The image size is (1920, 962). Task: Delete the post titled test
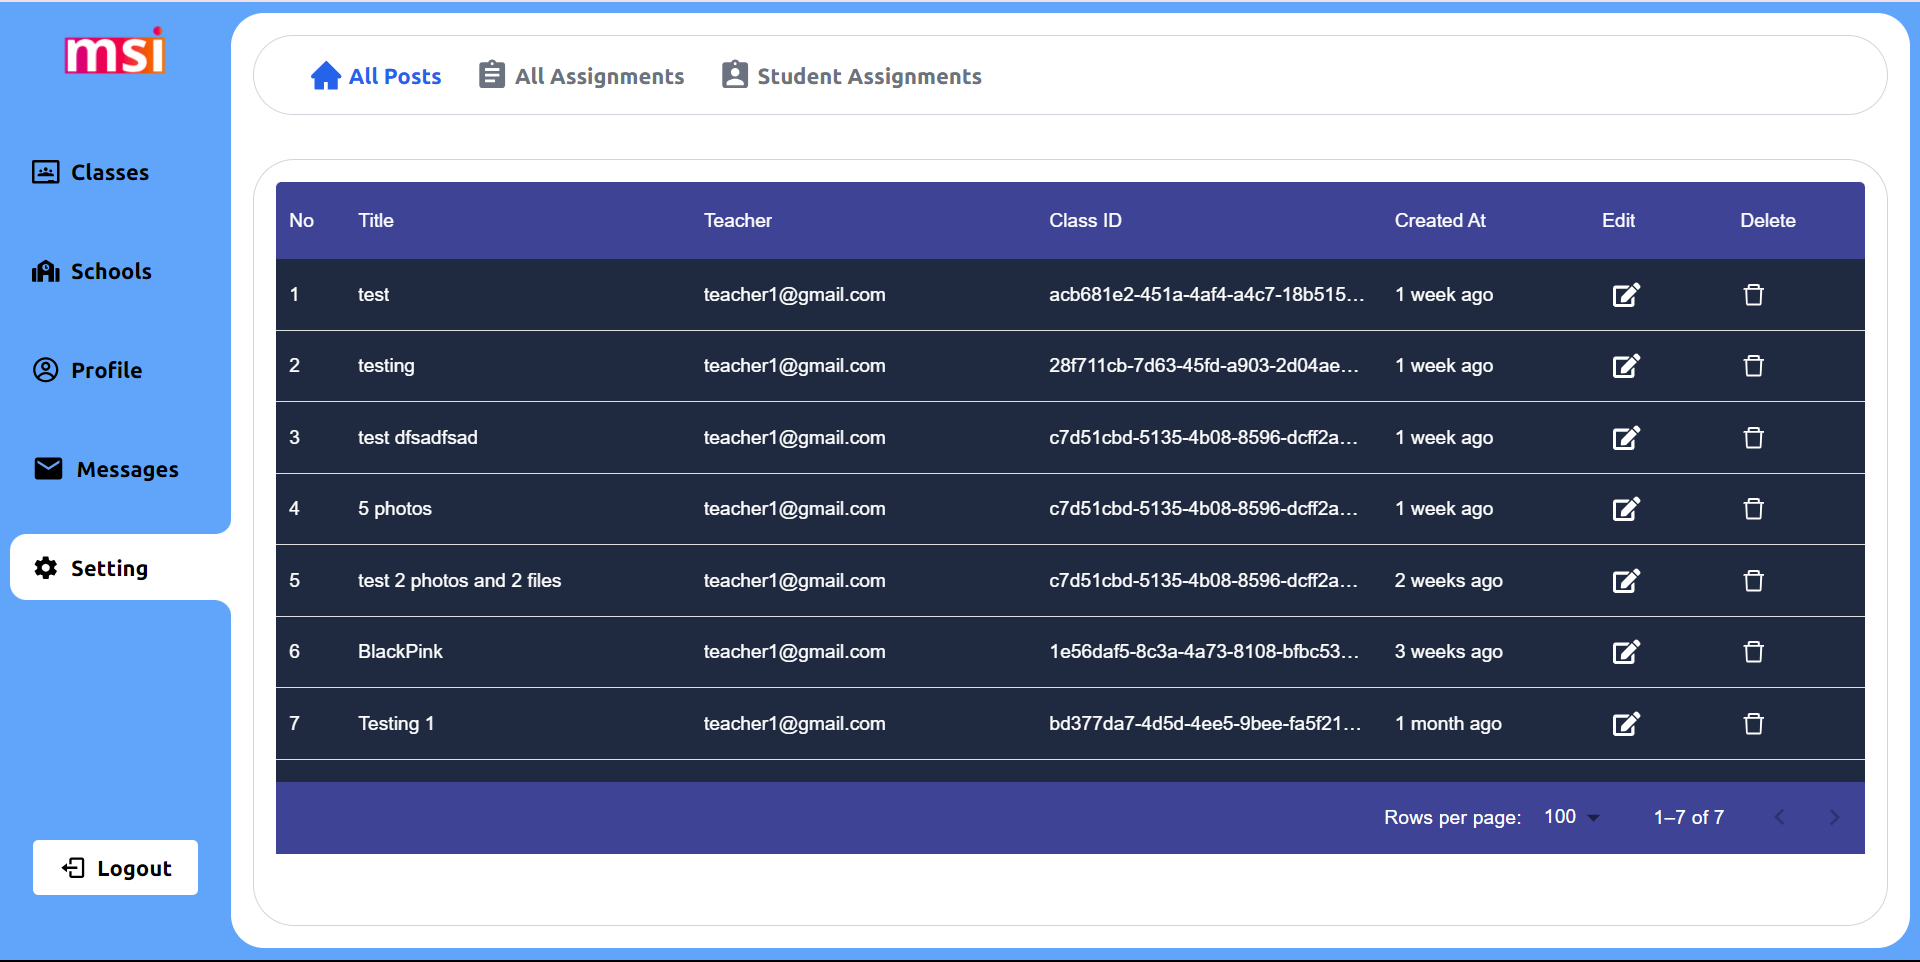(x=1754, y=295)
